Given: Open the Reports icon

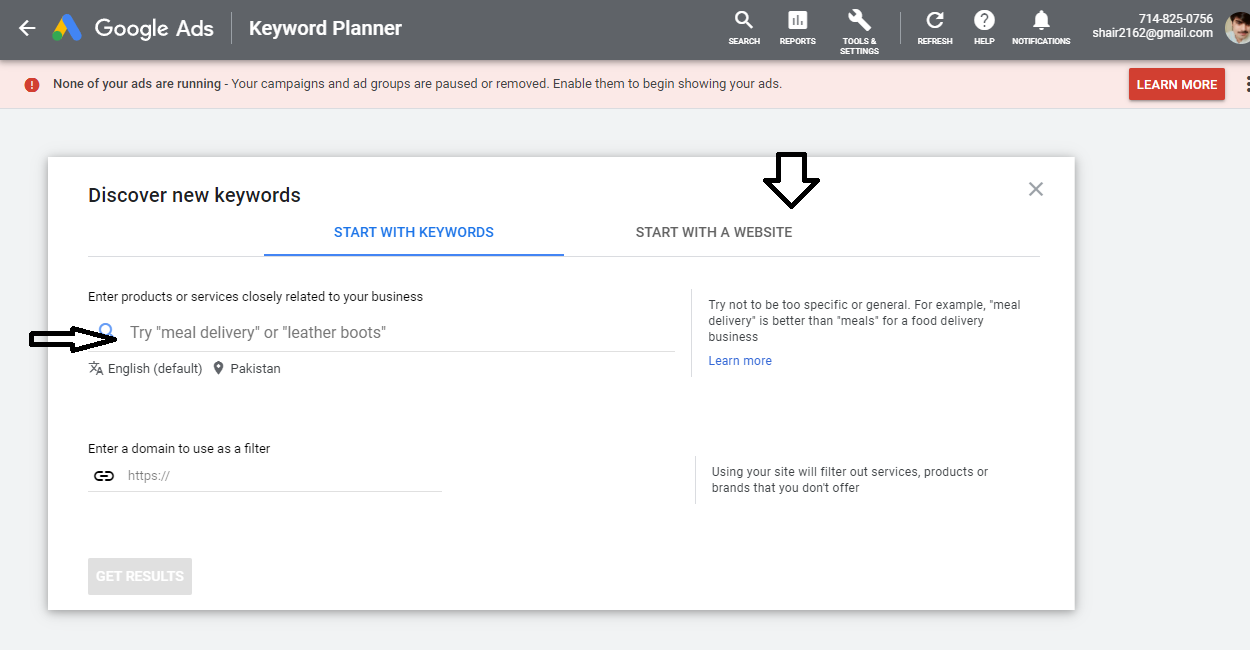Looking at the screenshot, I should click(x=797, y=26).
